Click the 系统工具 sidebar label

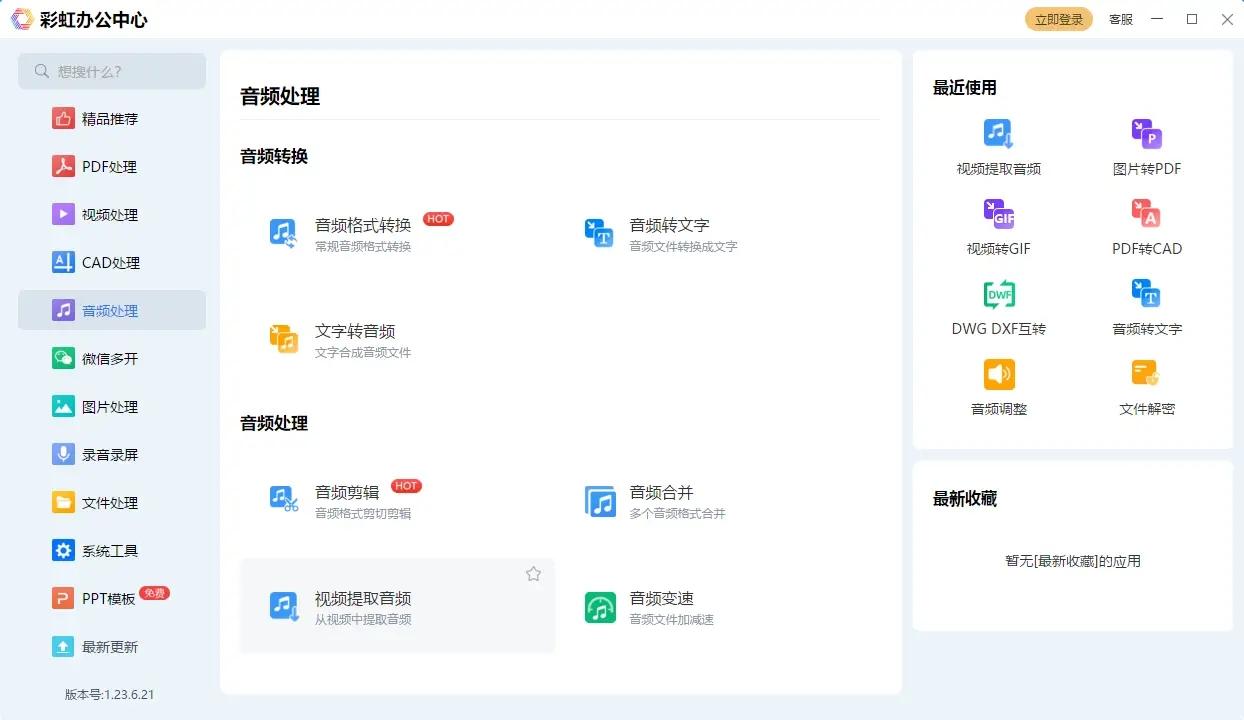[110, 551]
